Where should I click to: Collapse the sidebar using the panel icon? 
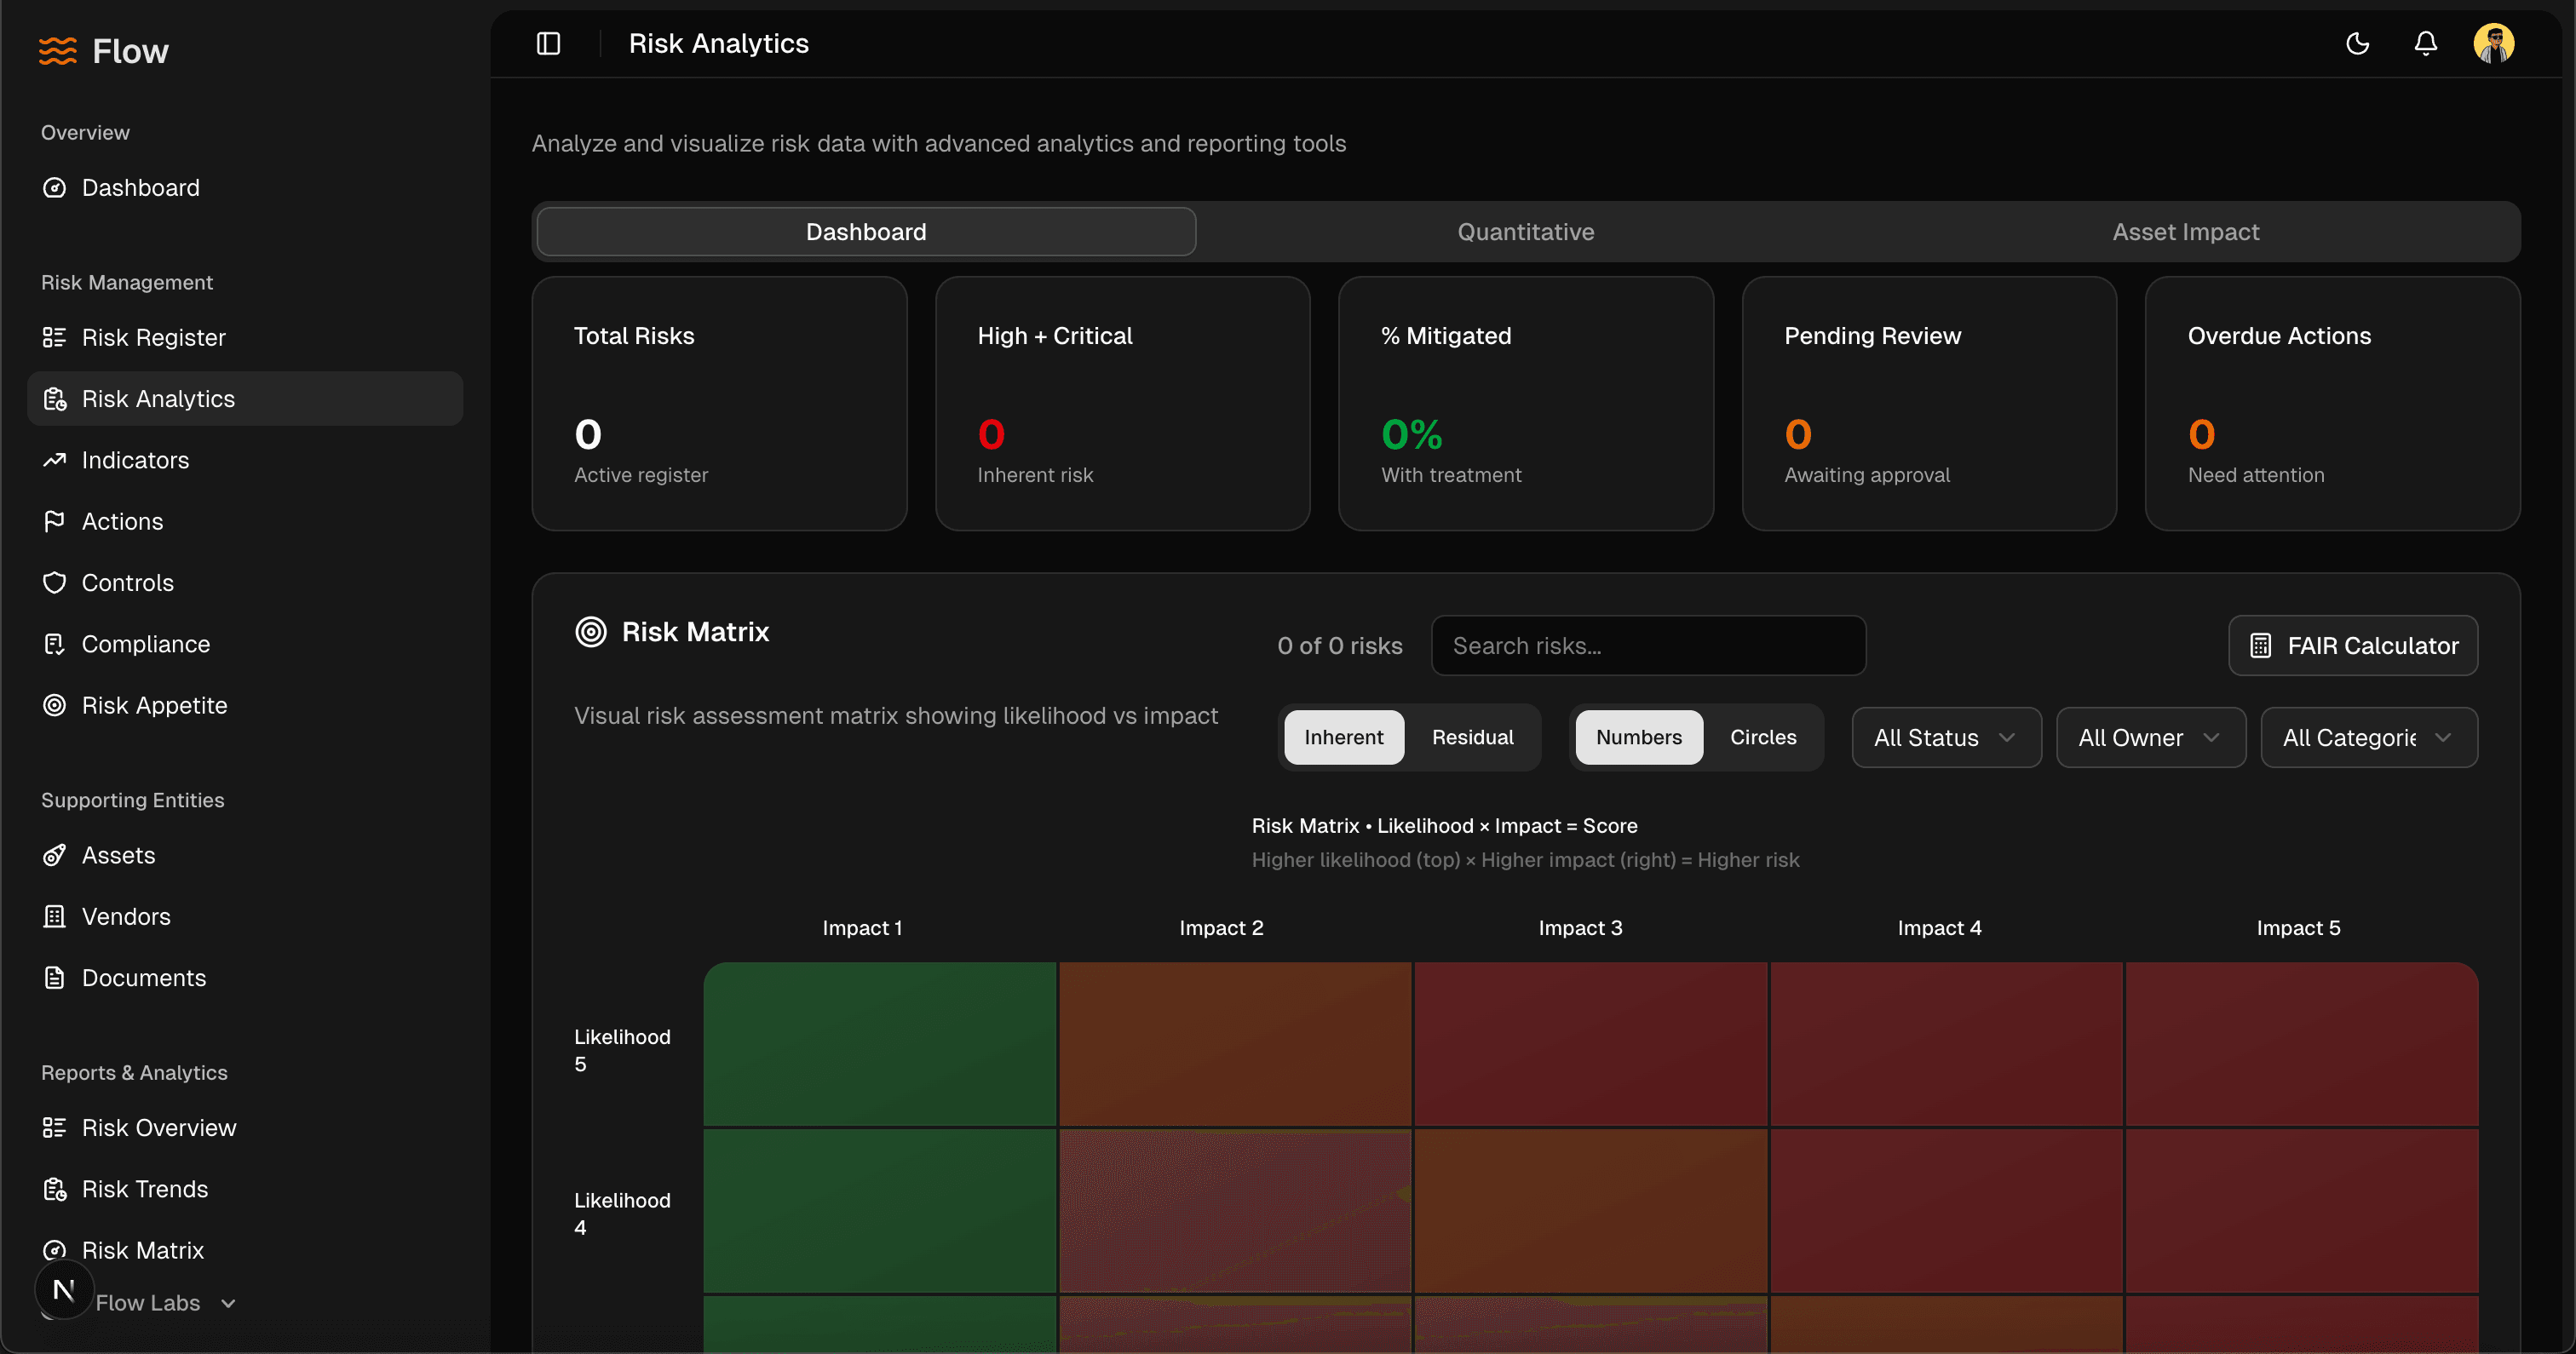point(549,43)
